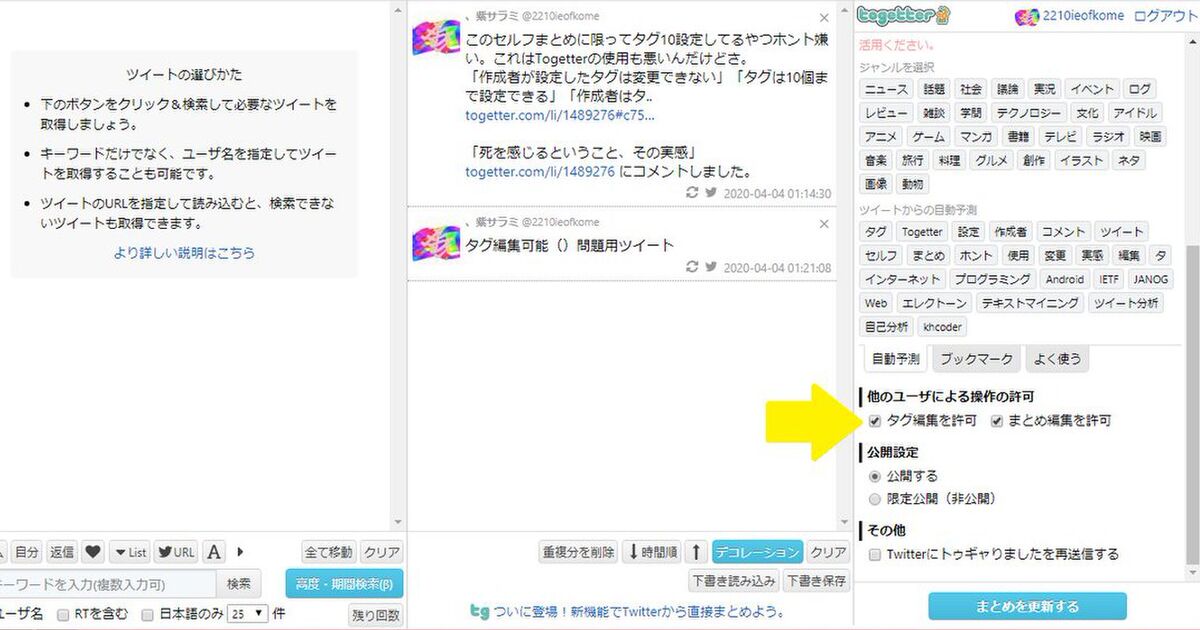Click the 検索 search button
Image resolution: width=1200 pixels, height=630 pixels.
(239, 583)
